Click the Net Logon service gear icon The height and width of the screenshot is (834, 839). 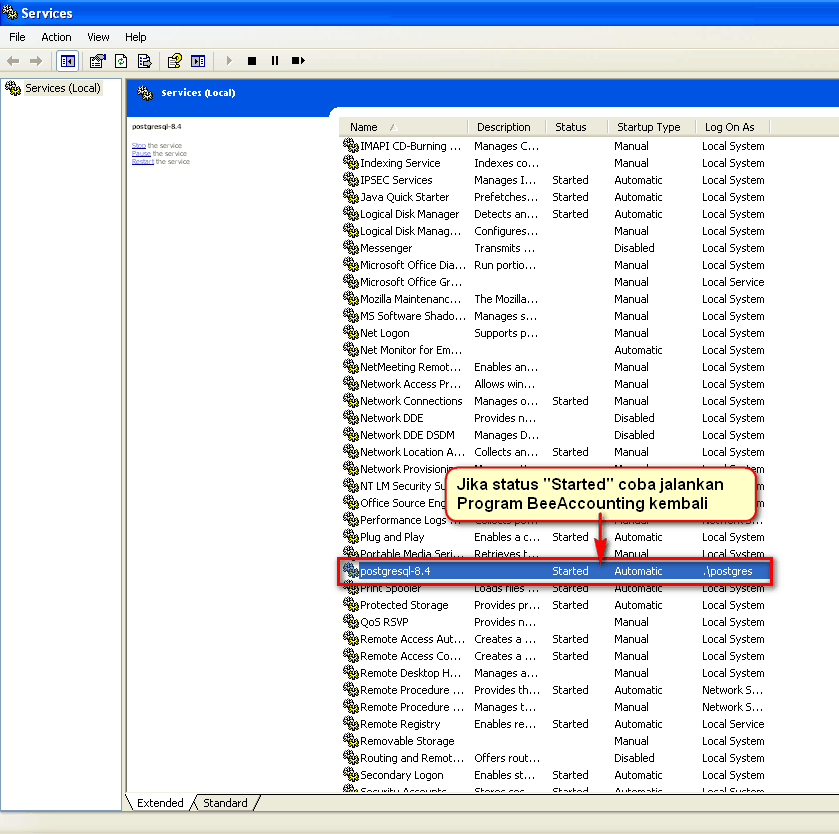pyautogui.click(x=350, y=333)
